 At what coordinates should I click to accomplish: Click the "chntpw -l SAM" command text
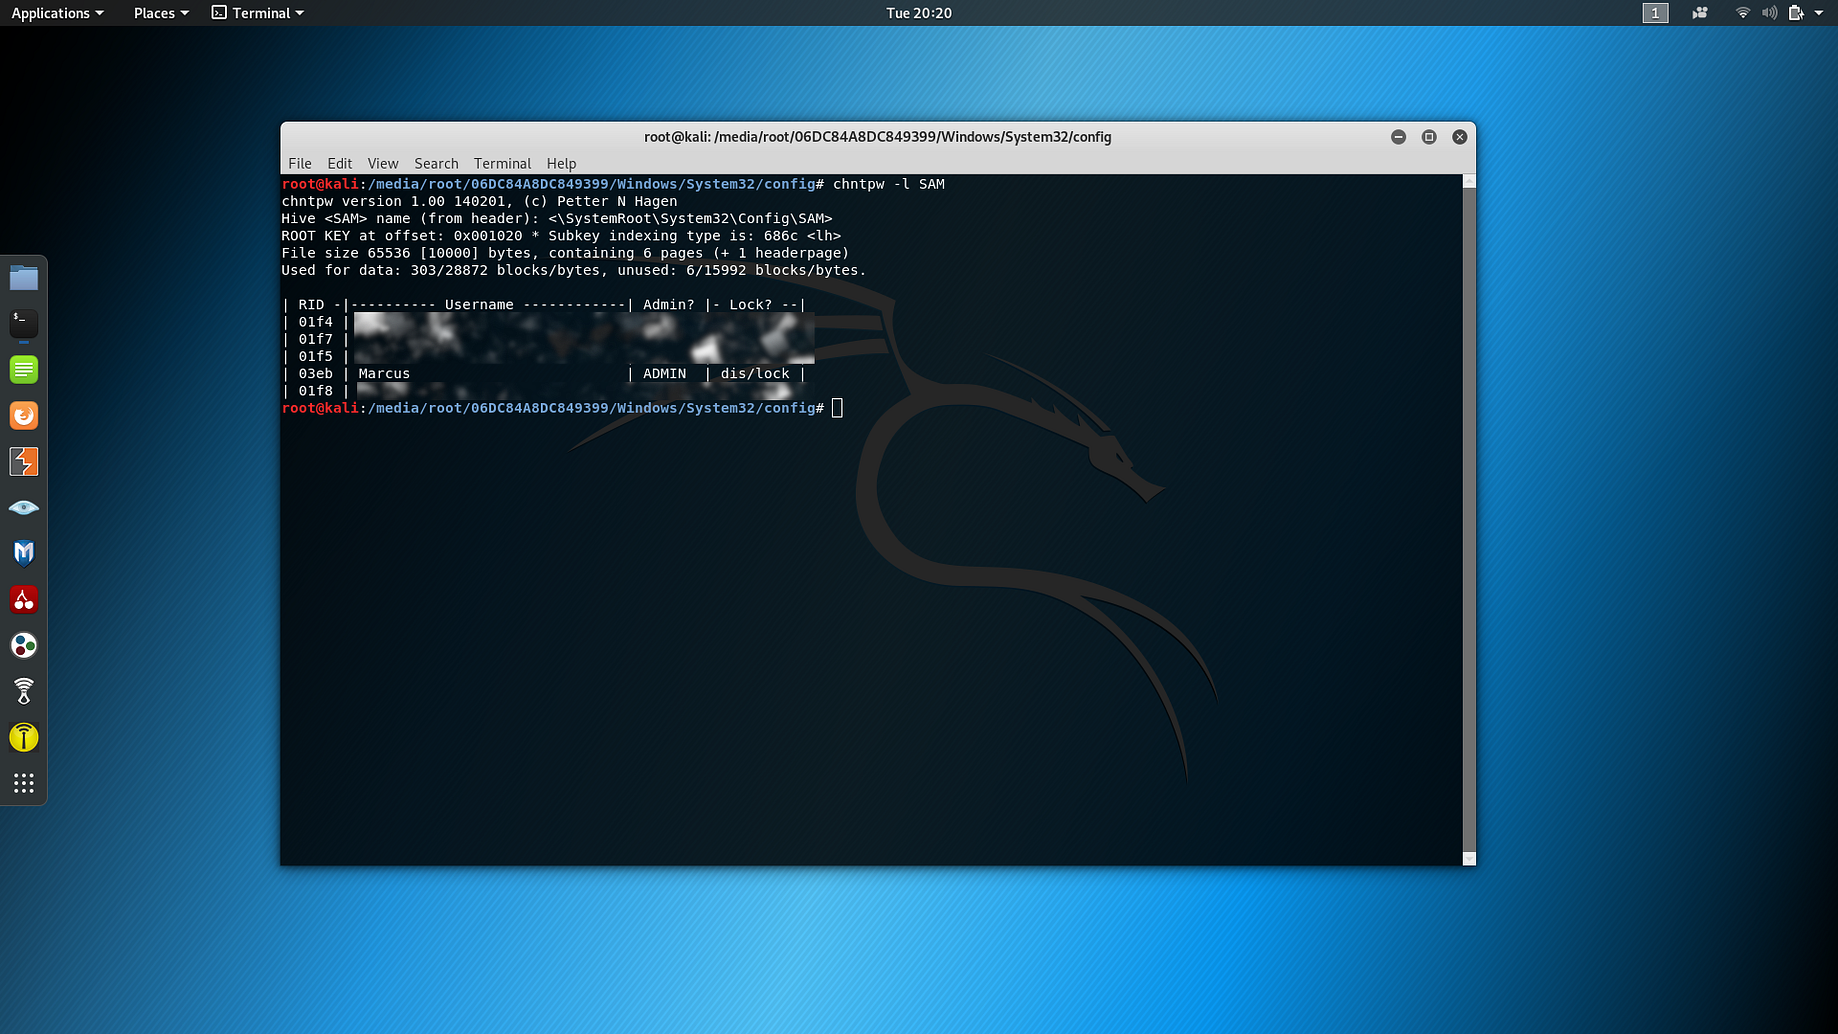pyautogui.click(x=889, y=184)
